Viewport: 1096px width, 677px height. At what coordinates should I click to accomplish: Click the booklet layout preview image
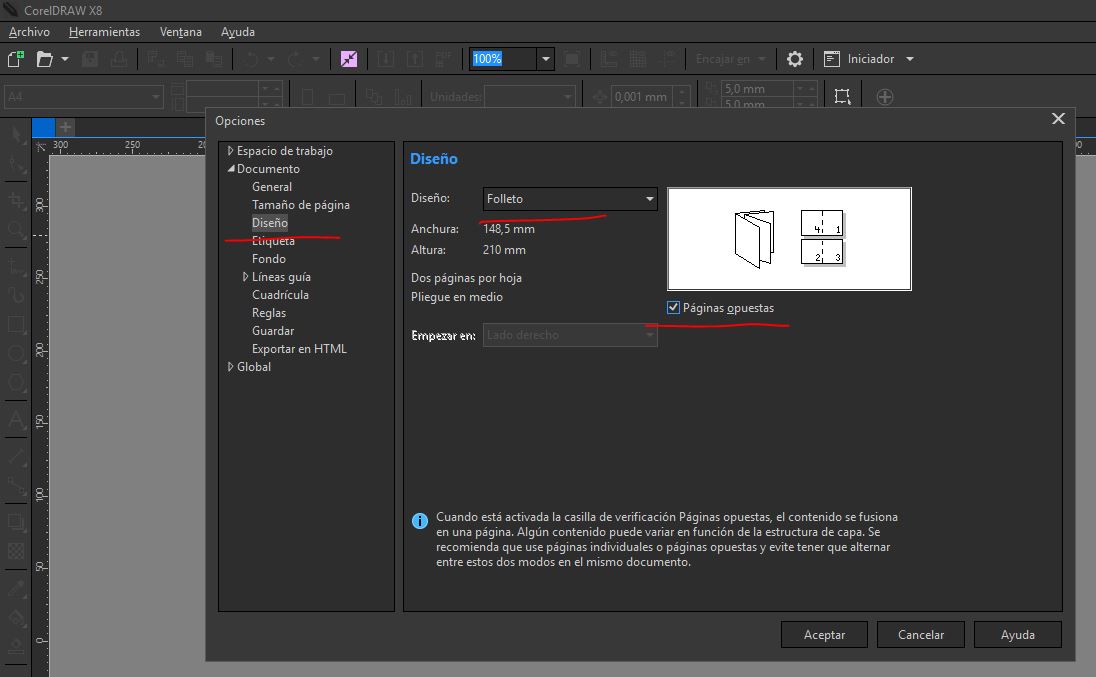(x=789, y=239)
